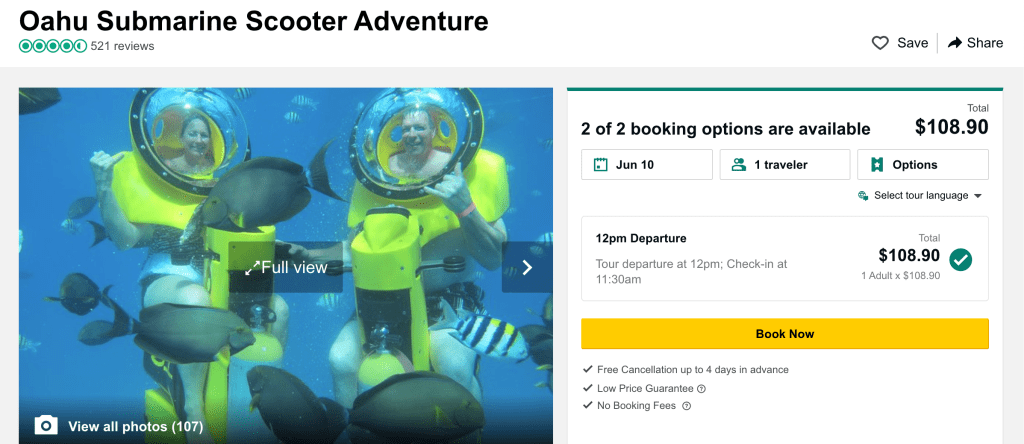1024x444 pixels.
Task: Click the Share arrow icon
Action: 955,43
